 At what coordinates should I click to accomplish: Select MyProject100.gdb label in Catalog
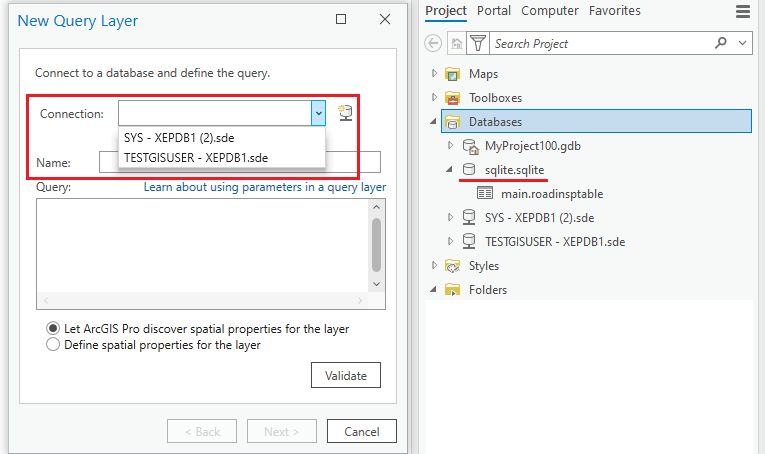[x=532, y=146]
